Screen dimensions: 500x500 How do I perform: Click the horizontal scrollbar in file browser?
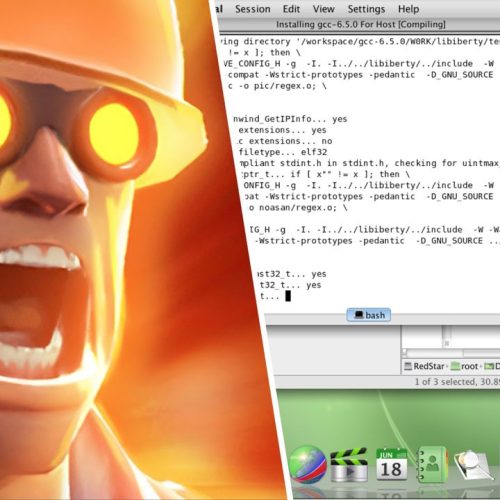point(452,353)
